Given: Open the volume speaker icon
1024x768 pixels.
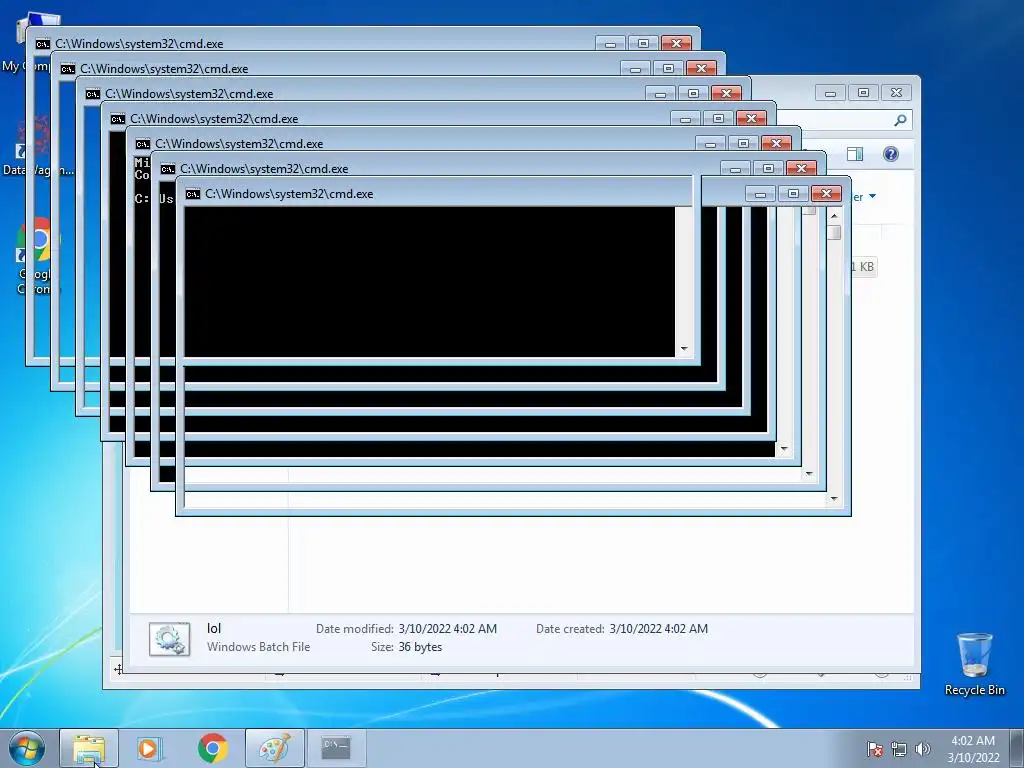Looking at the screenshot, I should tap(922, 748).
